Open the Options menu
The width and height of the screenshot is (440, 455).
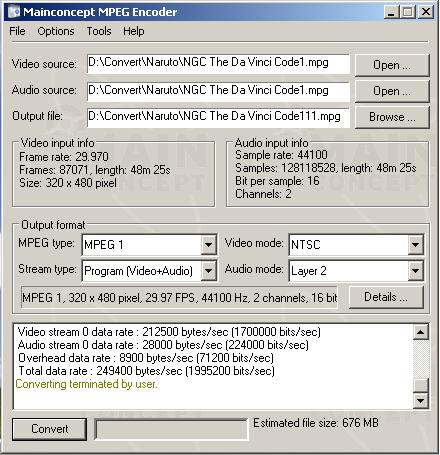pos(56,31)
